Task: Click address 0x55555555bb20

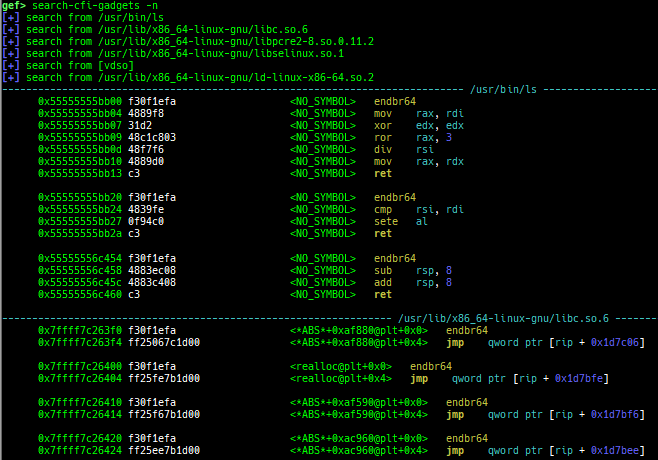Action: pos(80,197)
